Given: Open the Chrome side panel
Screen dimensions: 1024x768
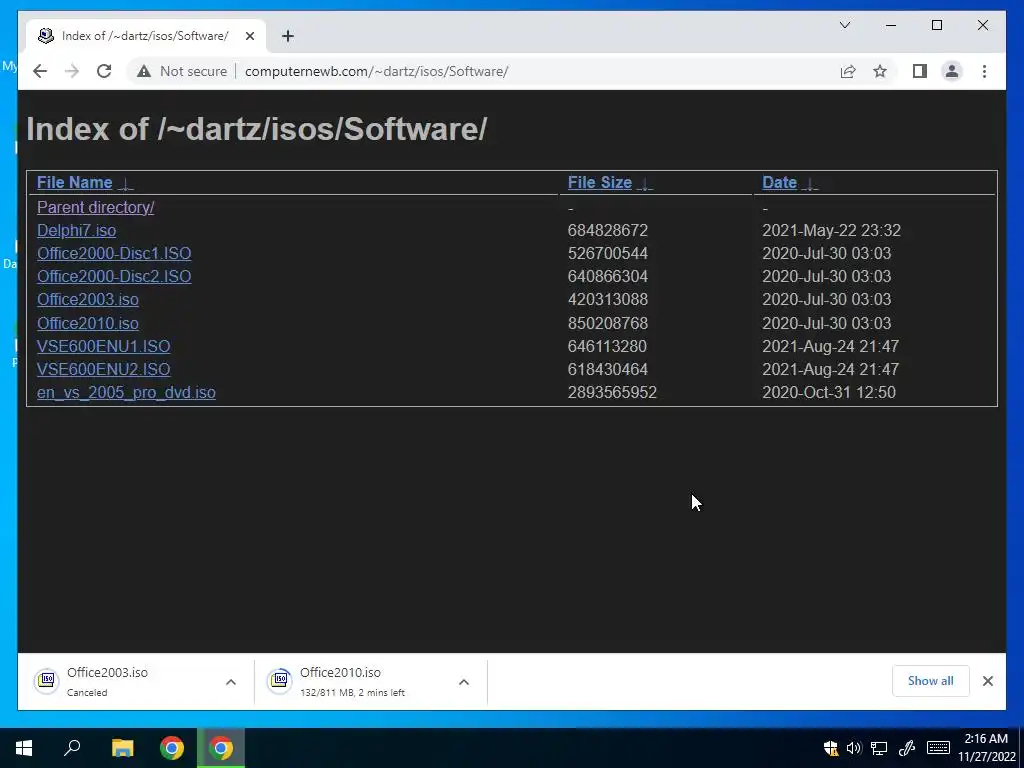Looking at the screenshot, I should pyautogui.click(x=920, y=71).
